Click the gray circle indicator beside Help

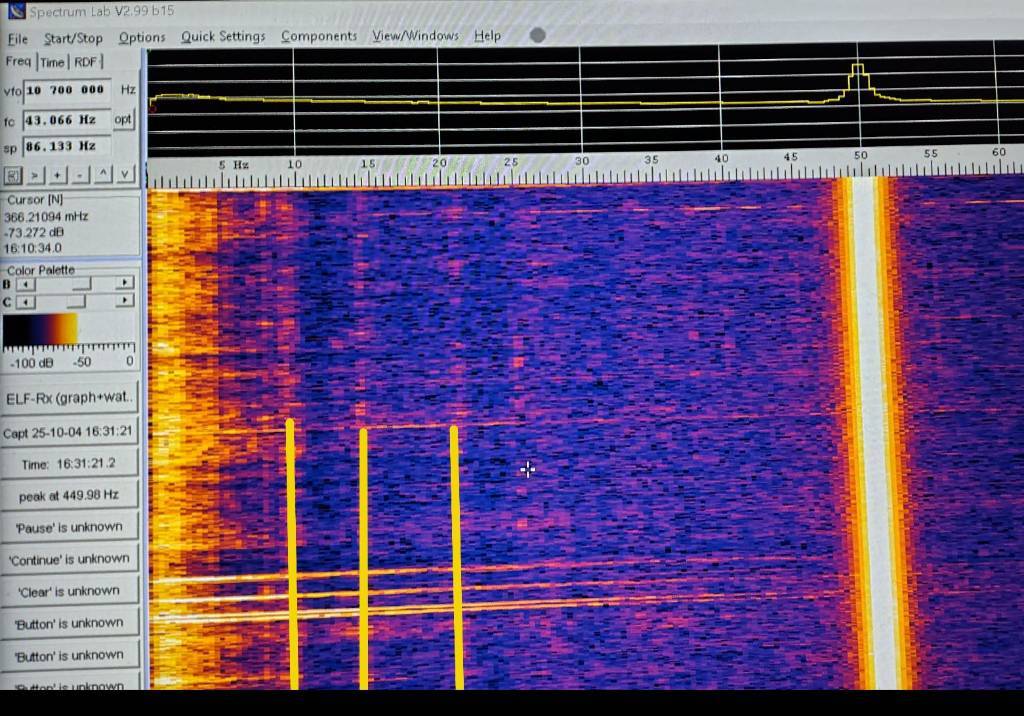537,35
